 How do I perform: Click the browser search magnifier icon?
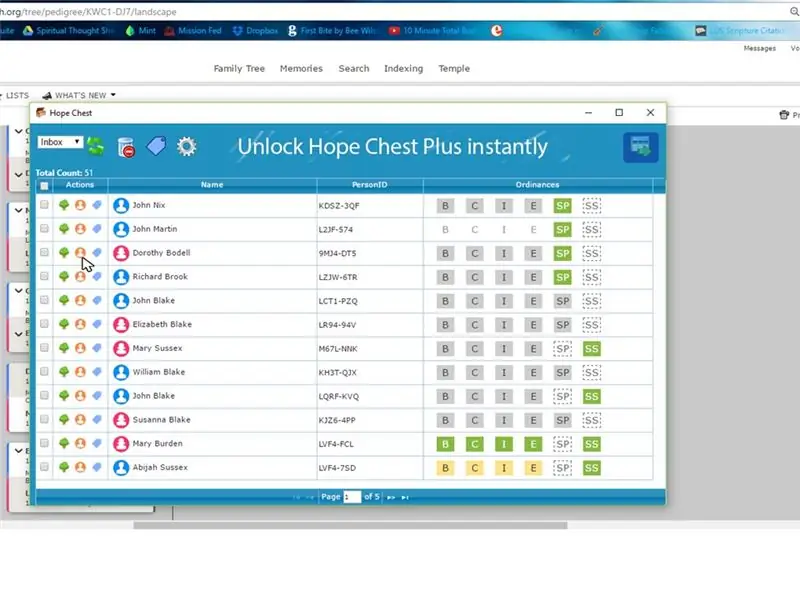pyautogui.click(x=794, y=11)
